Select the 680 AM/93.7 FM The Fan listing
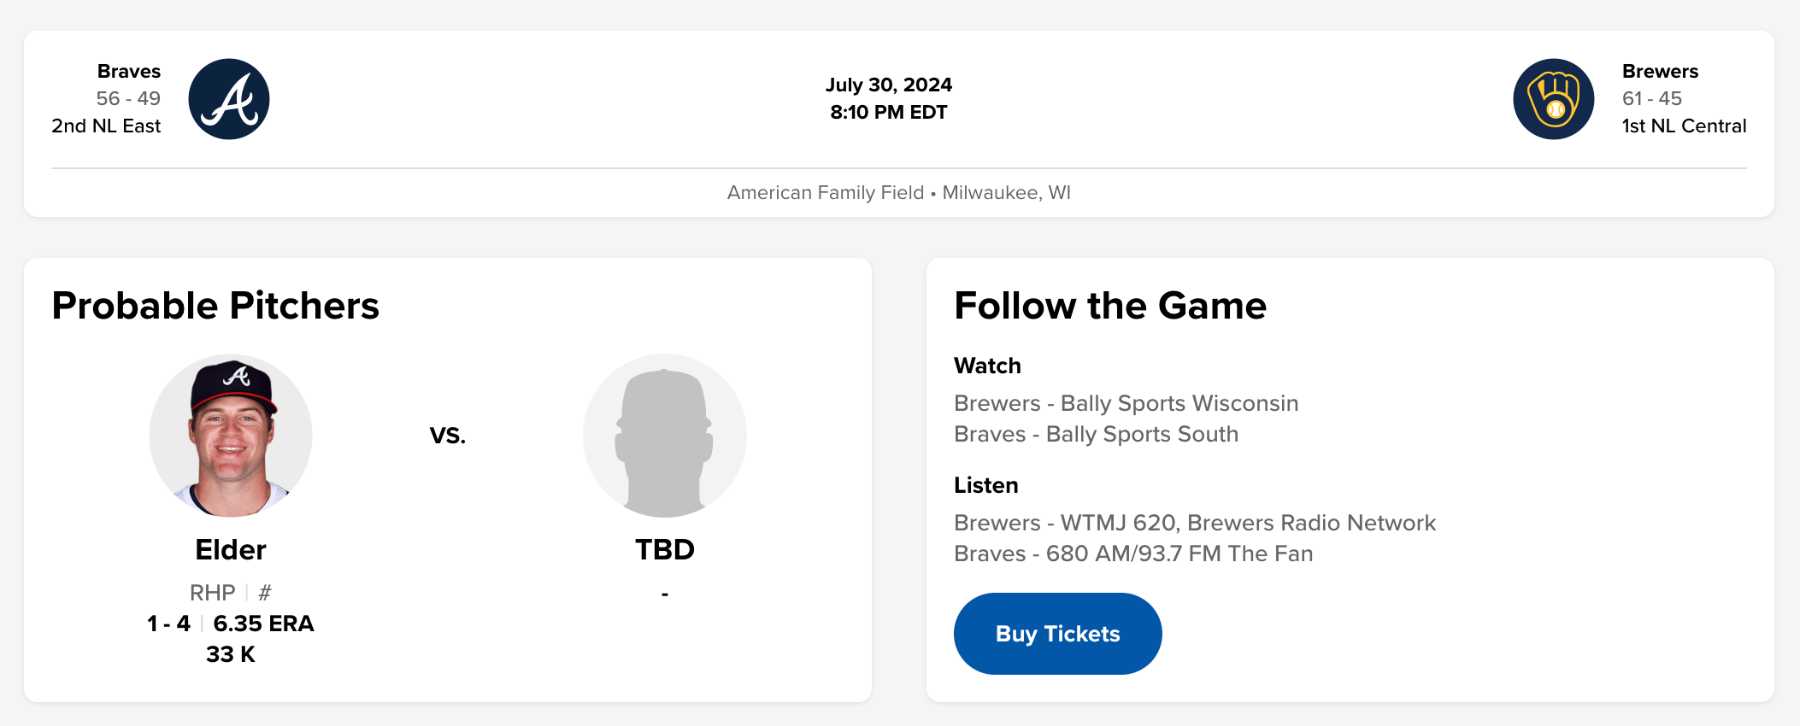Screen dimensions: 1800x726 [1133, 554]
